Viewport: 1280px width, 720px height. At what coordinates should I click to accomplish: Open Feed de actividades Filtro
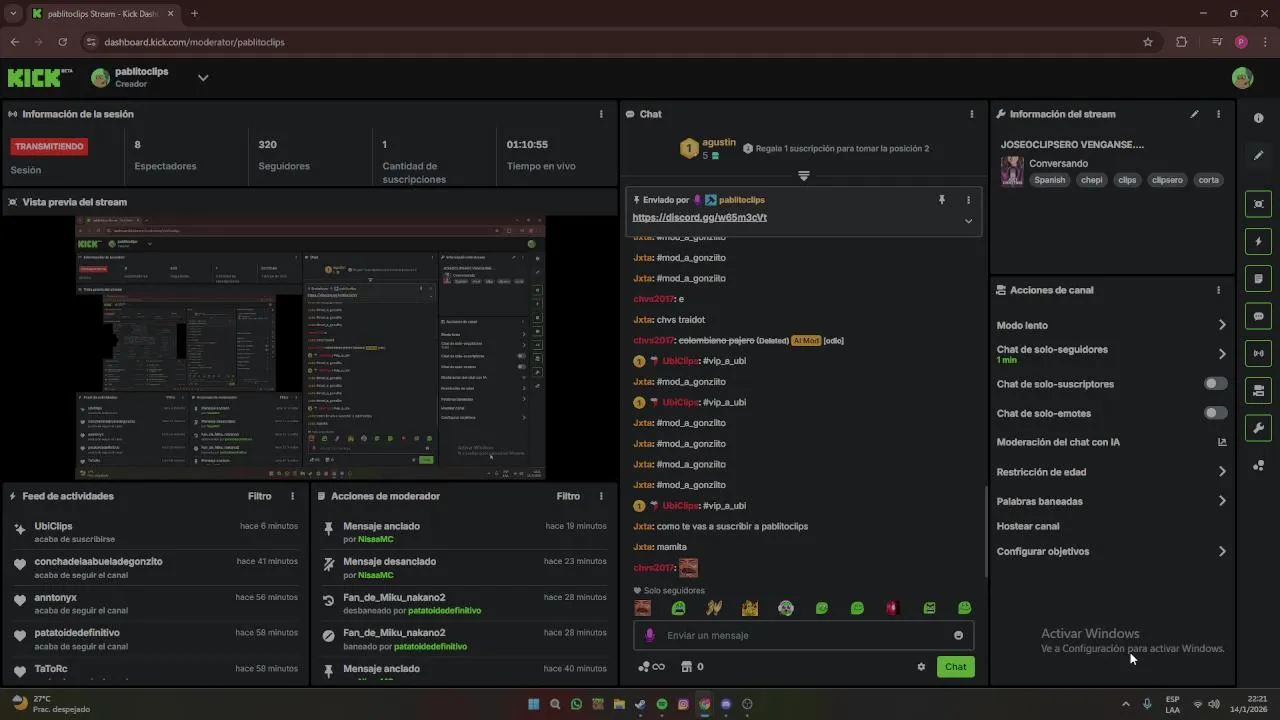pyautogui.click(x=259, y=496)
